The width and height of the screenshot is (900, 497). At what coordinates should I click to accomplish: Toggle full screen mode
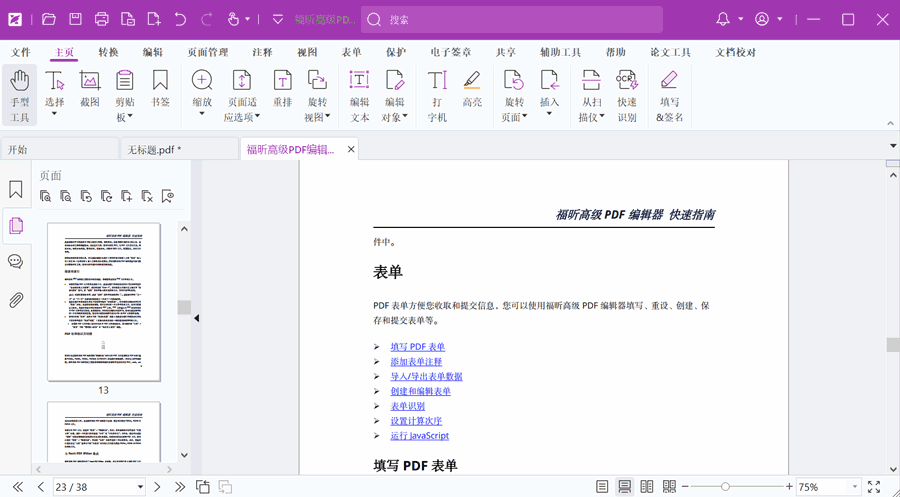(x=874, y=487)
